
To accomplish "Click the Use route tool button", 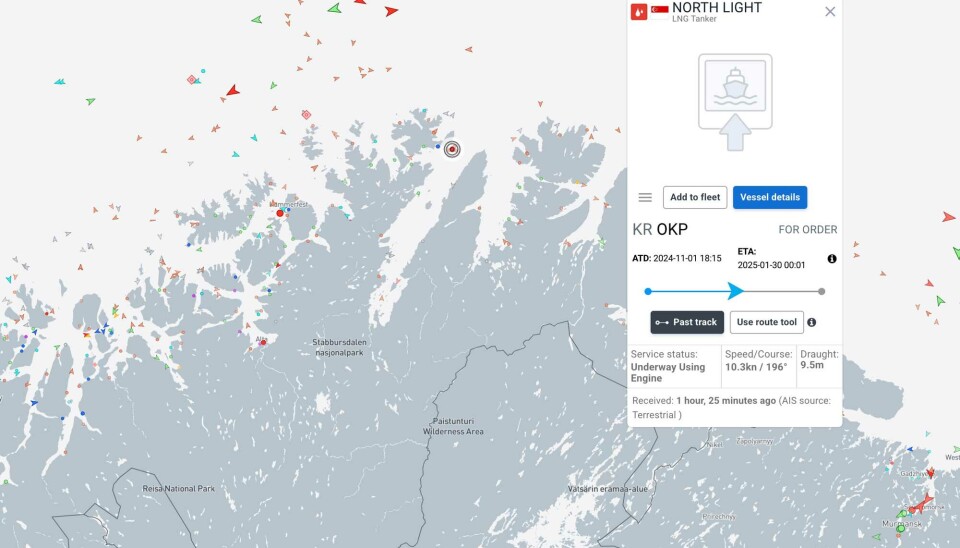I will point(767,322).
